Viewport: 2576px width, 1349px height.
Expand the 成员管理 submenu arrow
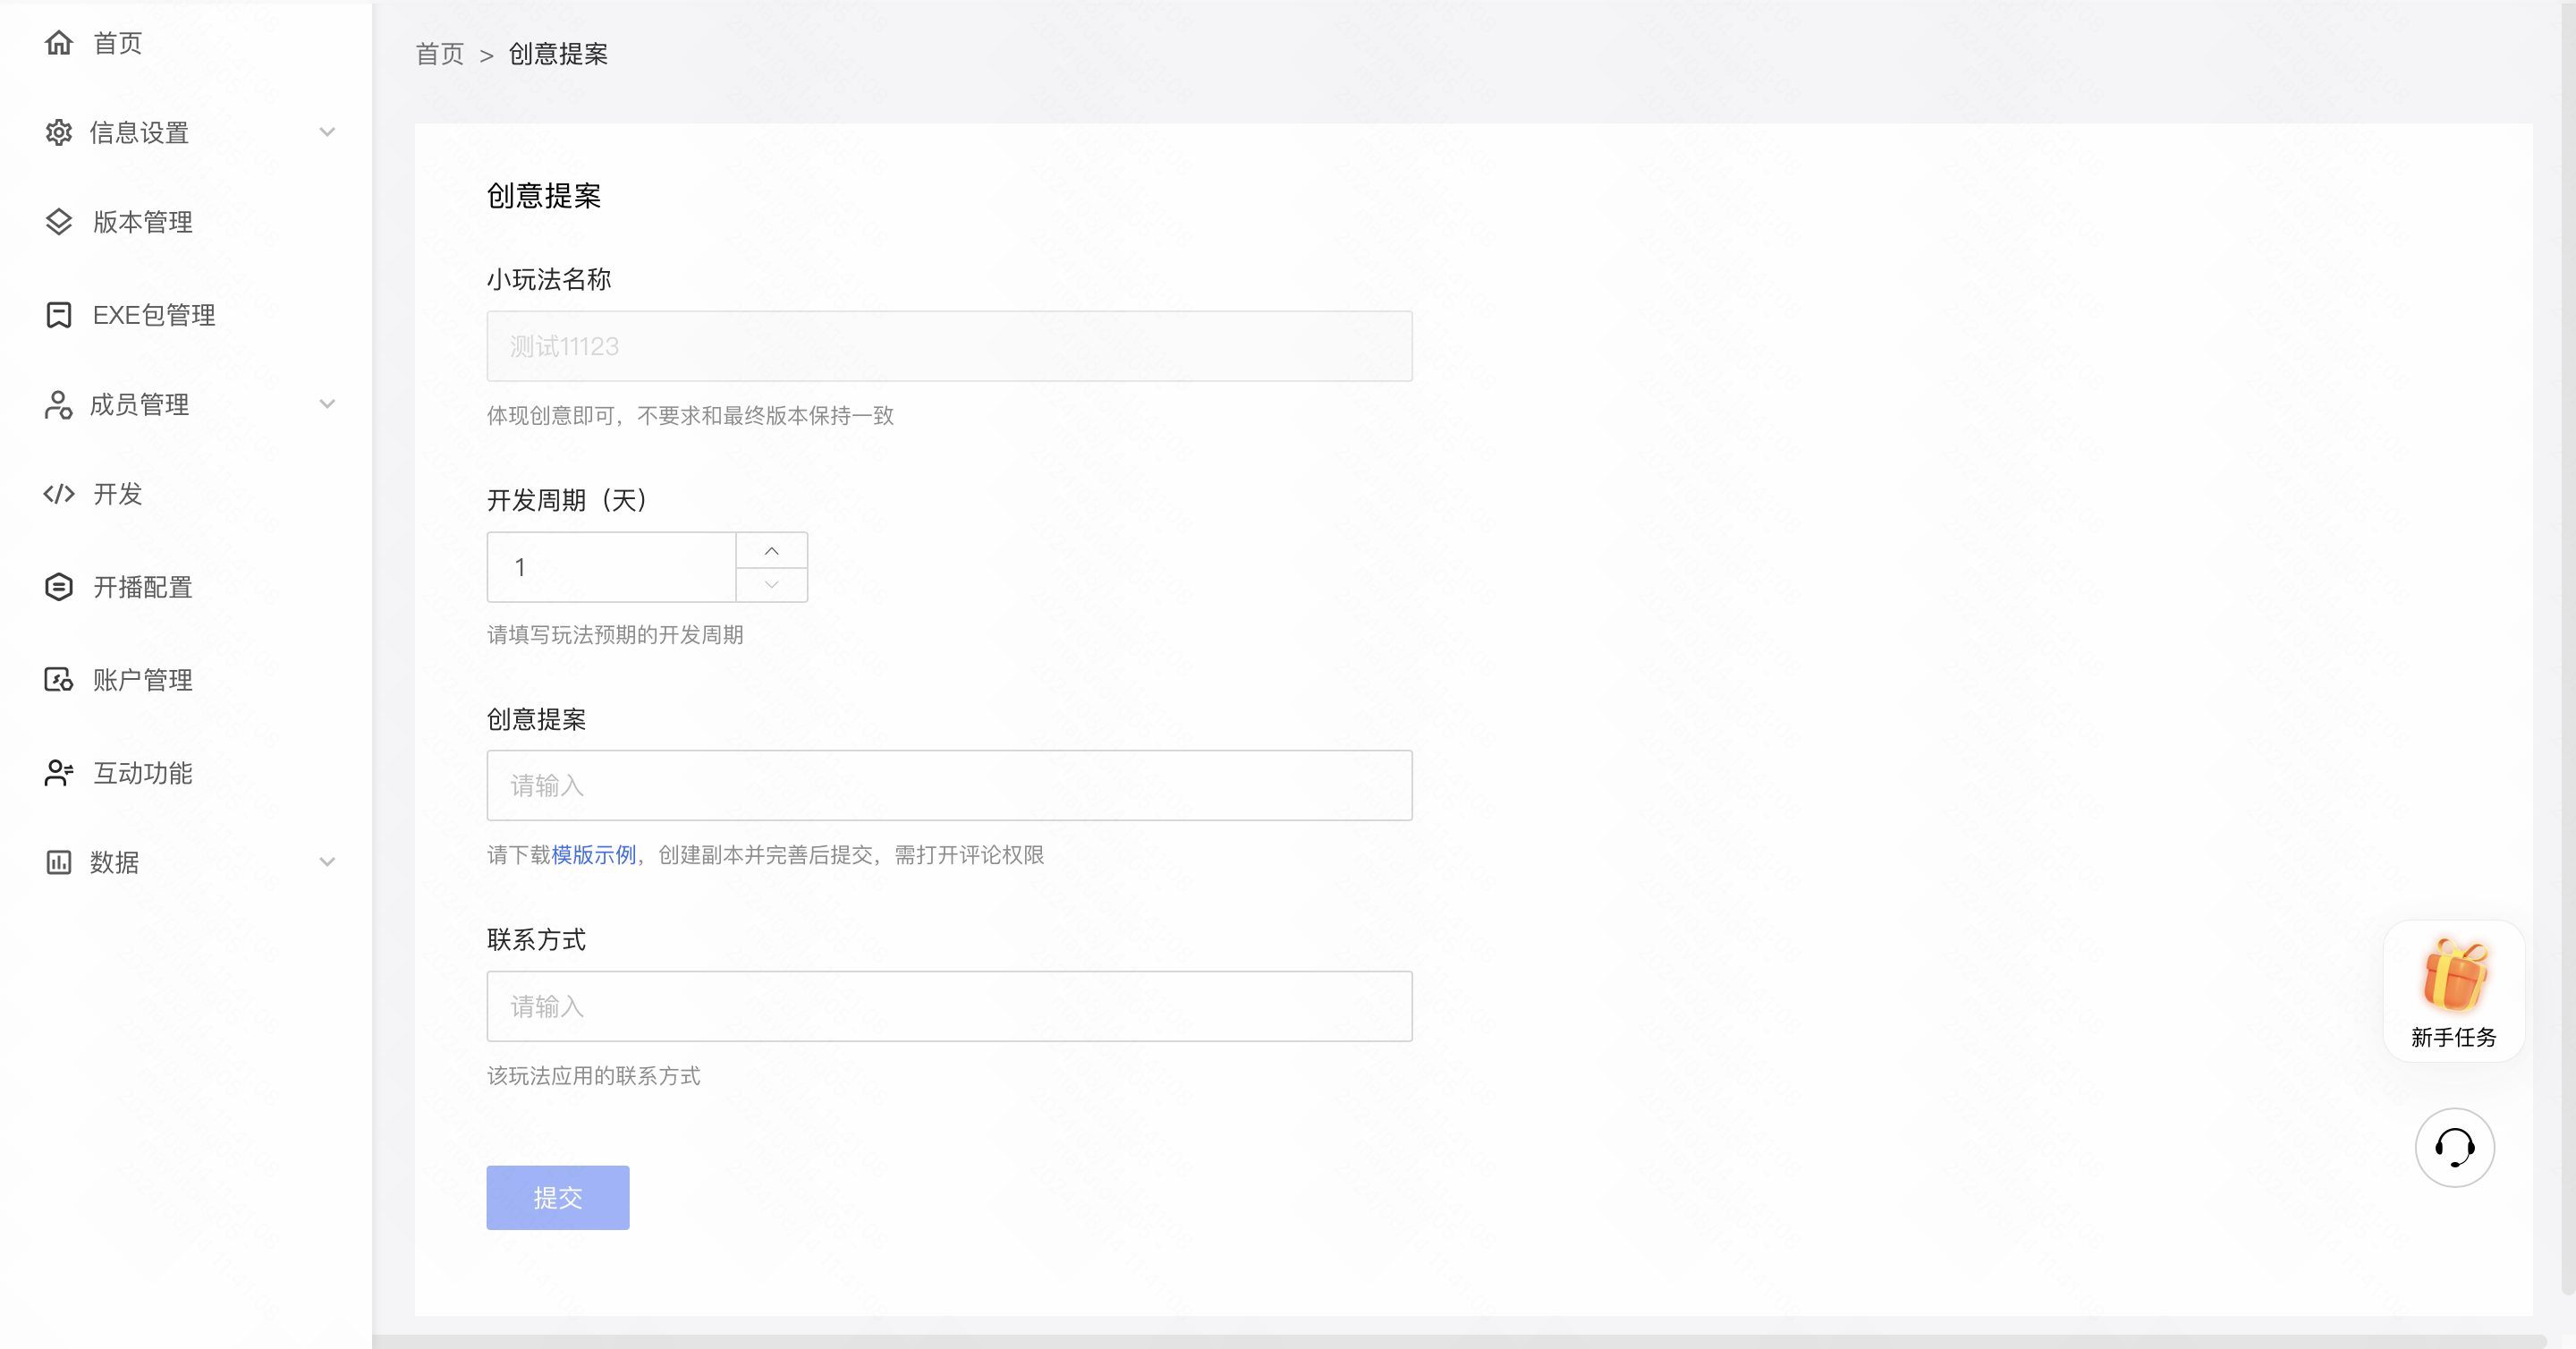pyautogui.click(x=327, y=404)
